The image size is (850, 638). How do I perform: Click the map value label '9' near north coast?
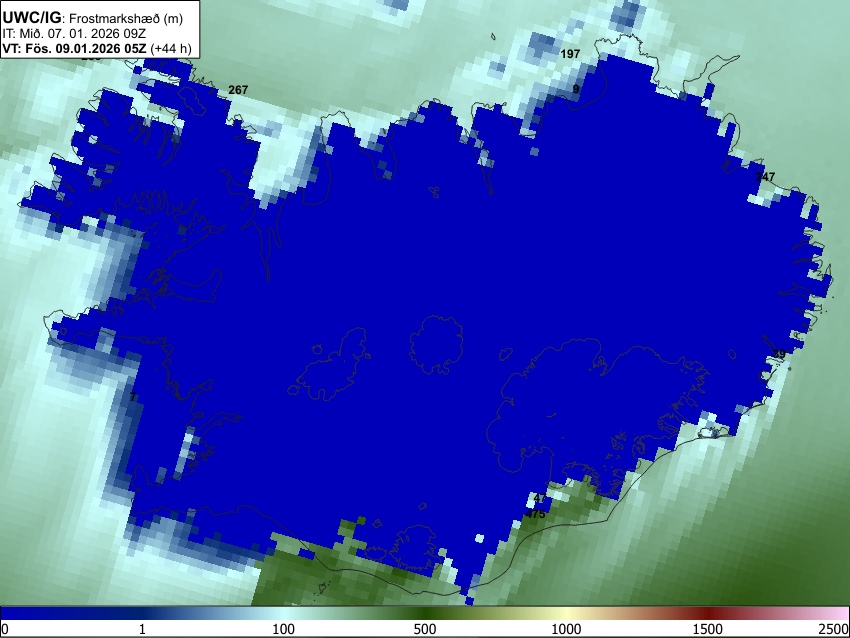(x=576, y=89)
